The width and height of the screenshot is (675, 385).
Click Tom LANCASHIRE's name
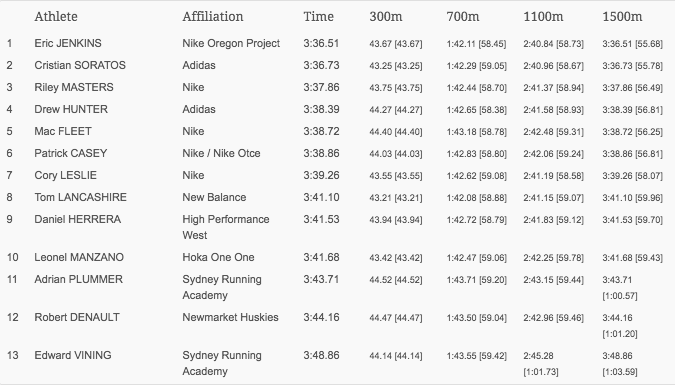81,197
